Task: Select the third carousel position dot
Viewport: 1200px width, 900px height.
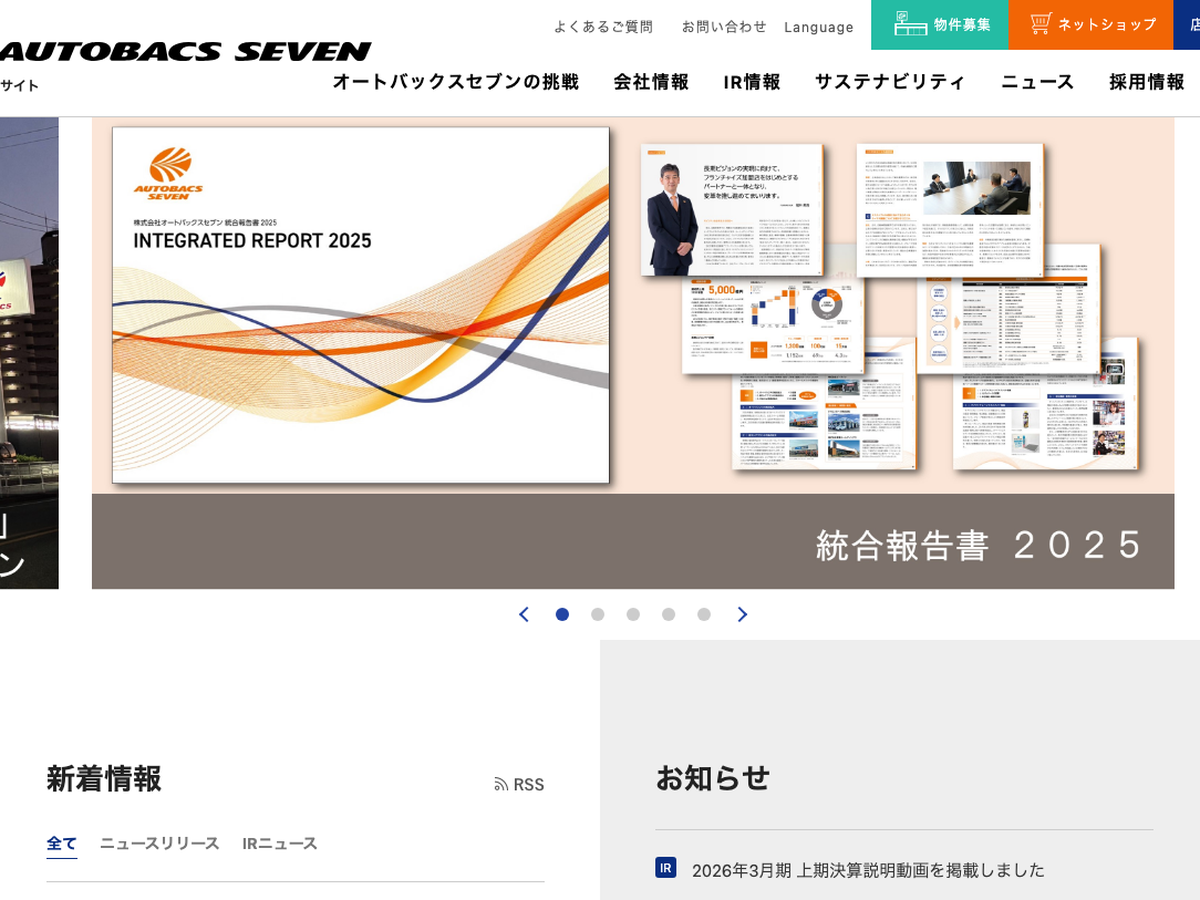Action: click(633, 614)
